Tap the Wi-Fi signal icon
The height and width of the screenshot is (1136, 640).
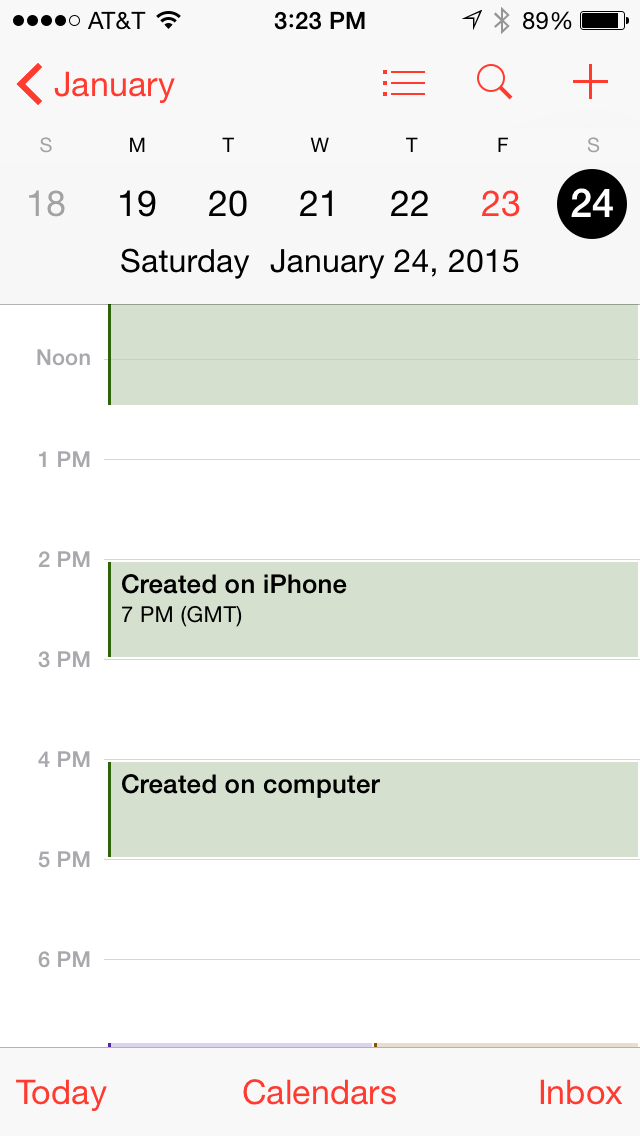pos(169,20)
